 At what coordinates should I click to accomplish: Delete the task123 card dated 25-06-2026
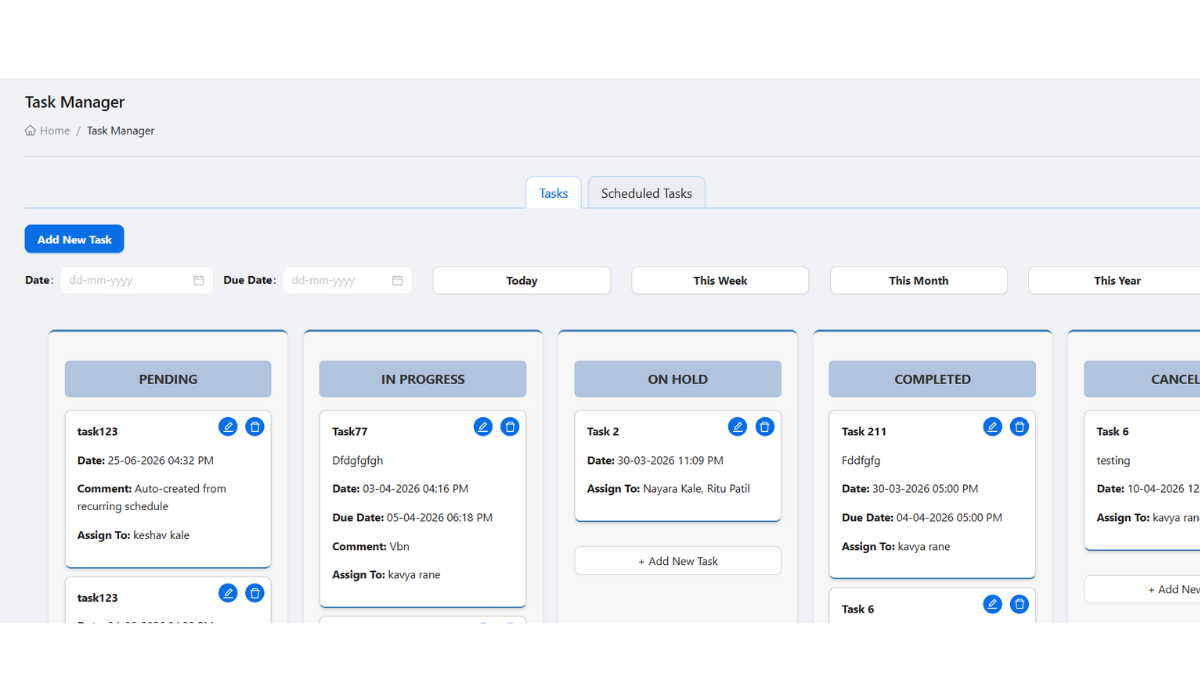pyautogui.click(x=255, y=427)
